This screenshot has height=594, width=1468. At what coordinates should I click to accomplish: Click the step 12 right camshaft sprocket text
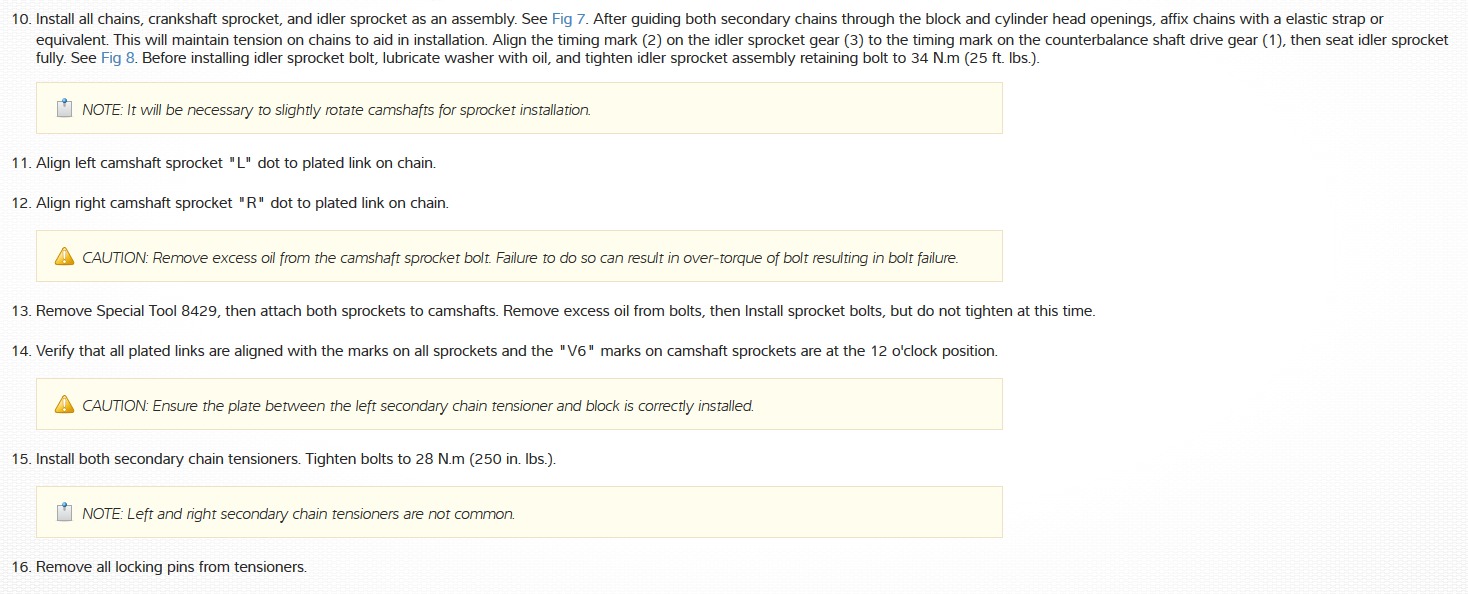[242, 203]
